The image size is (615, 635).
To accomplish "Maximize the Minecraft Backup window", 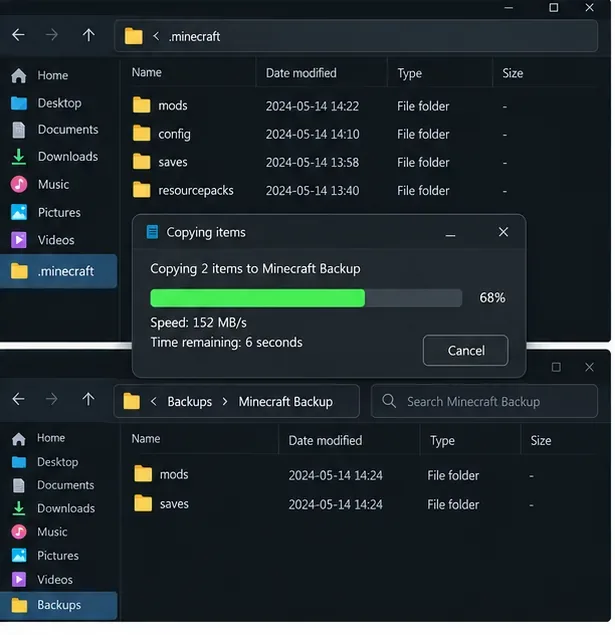I will coord(556,367).
